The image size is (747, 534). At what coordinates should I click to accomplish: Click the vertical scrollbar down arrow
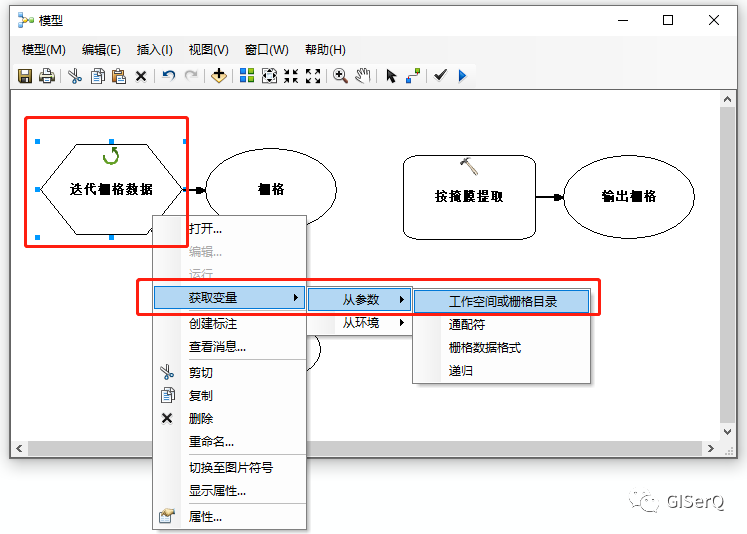(x=727, y=432)
